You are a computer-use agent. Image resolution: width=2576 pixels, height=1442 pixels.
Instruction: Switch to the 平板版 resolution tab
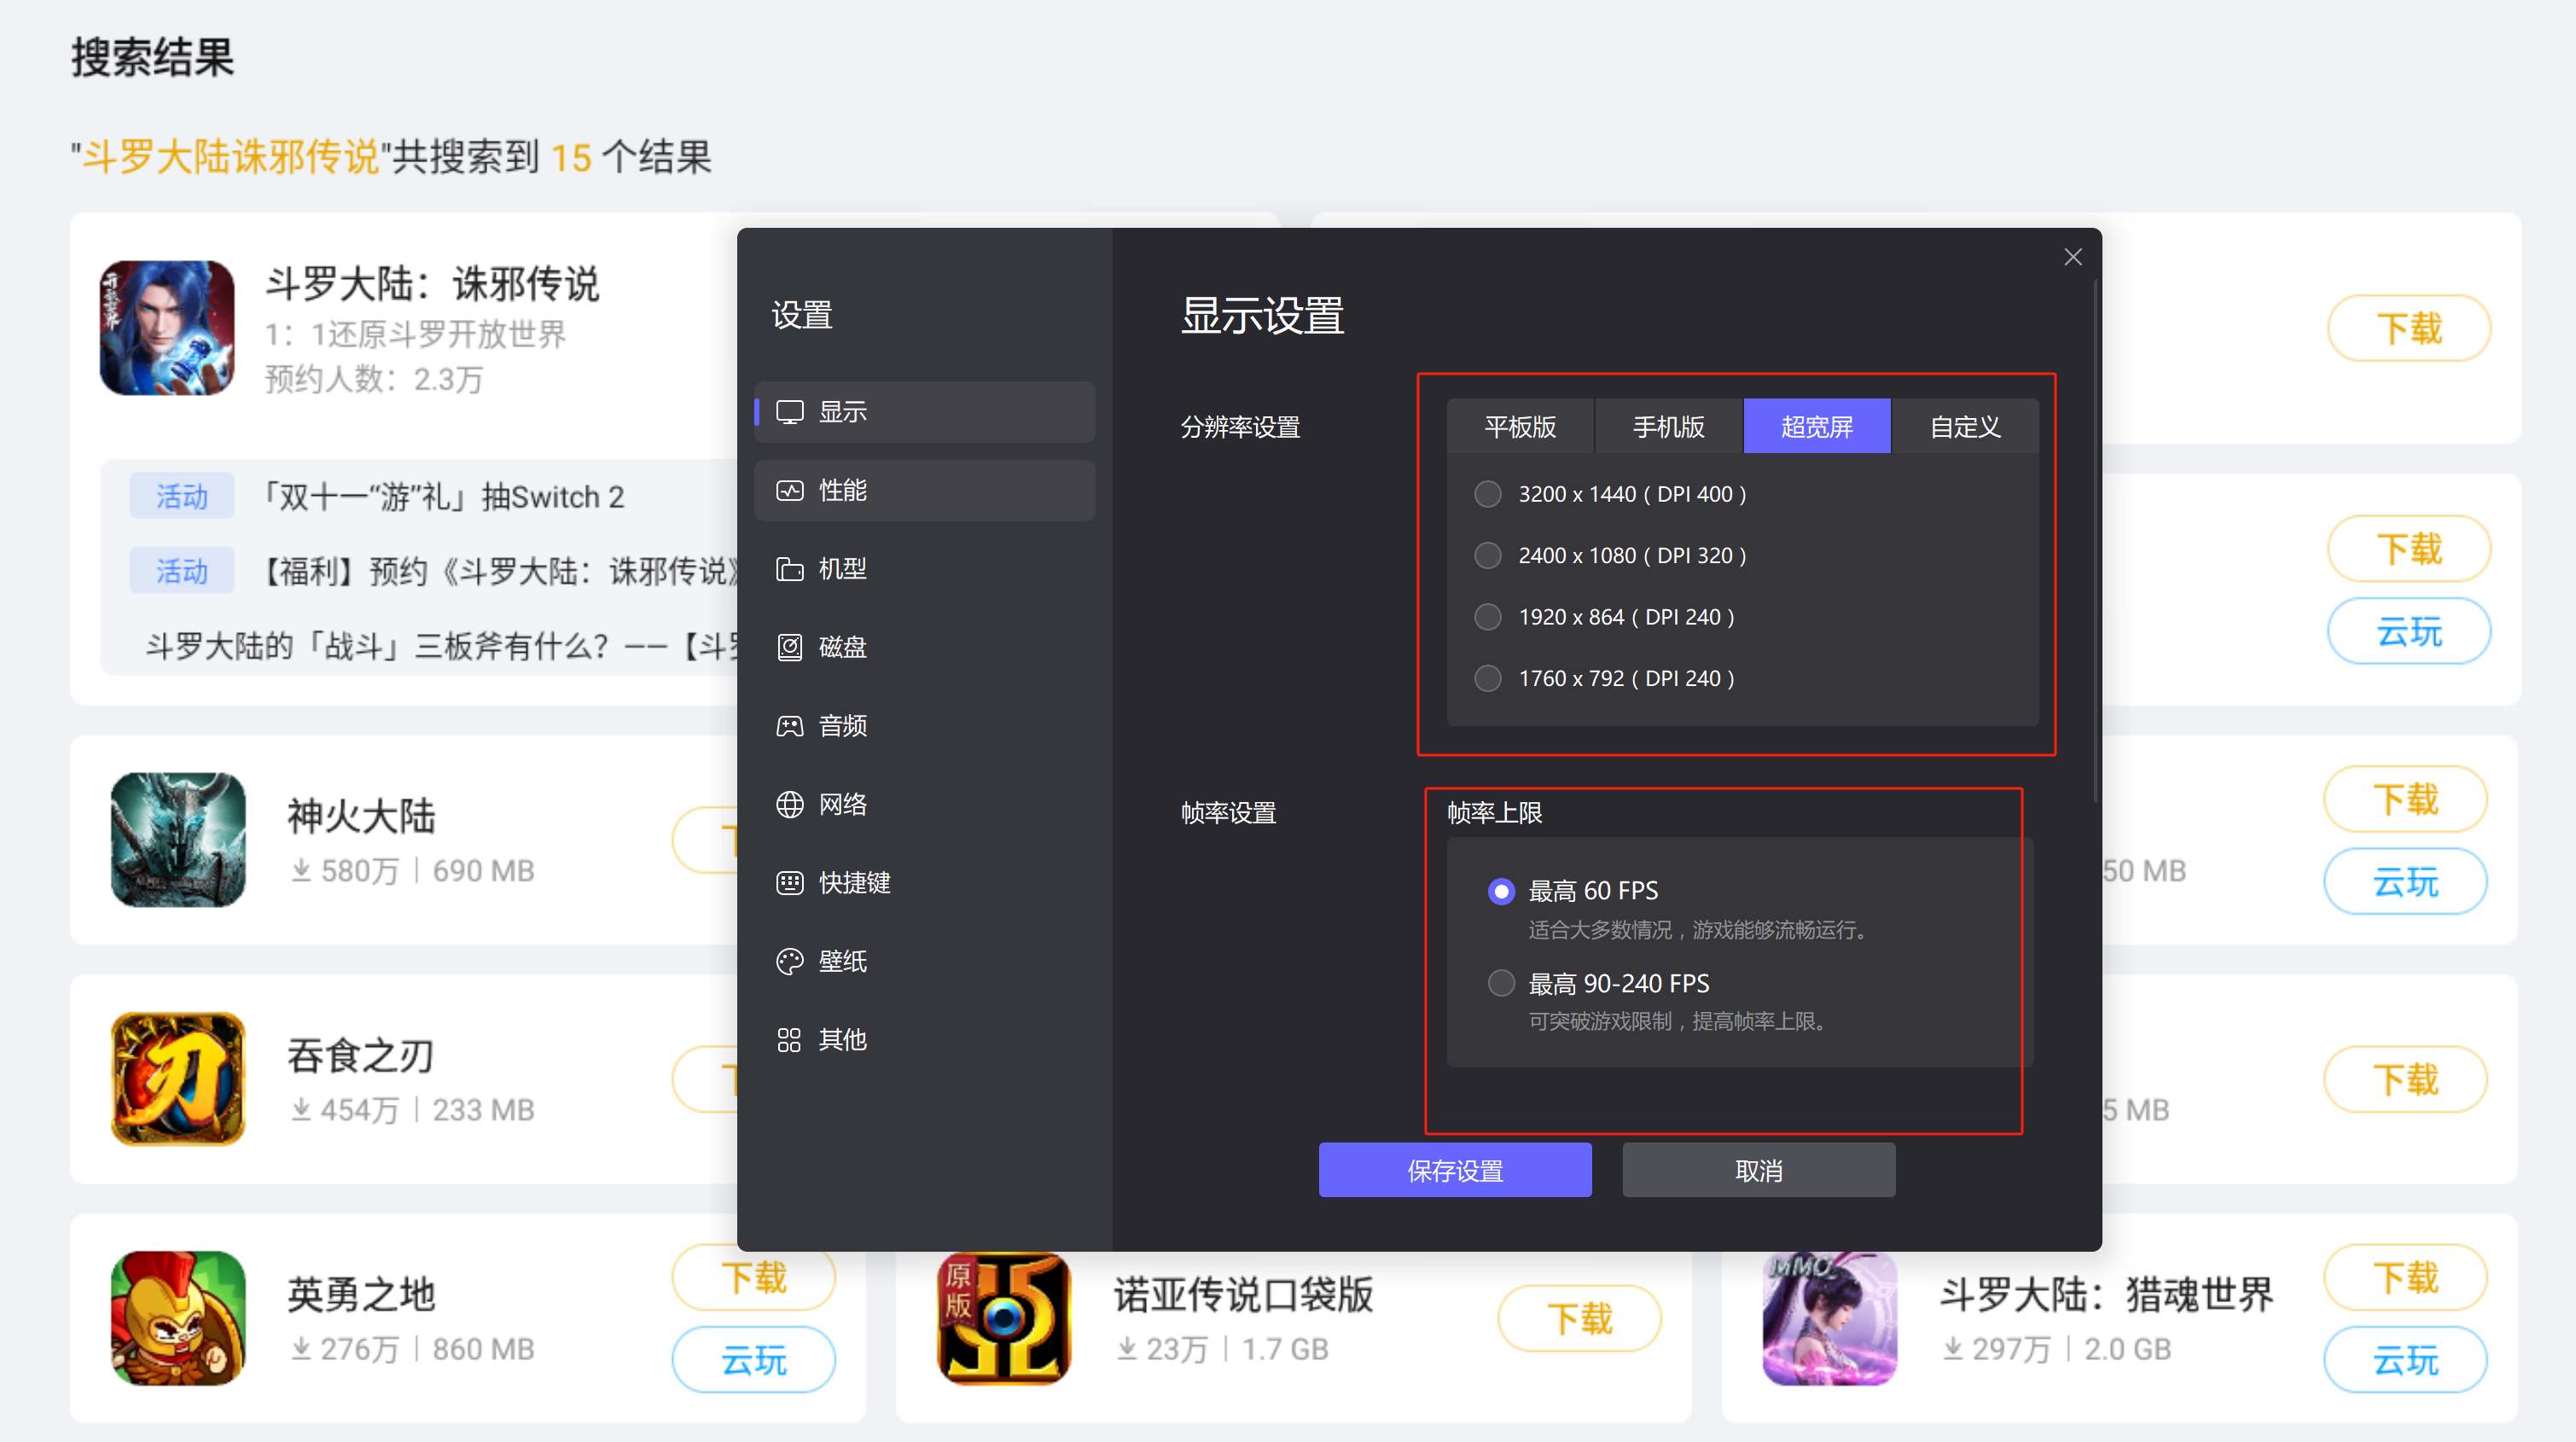tap(1520, 426)
